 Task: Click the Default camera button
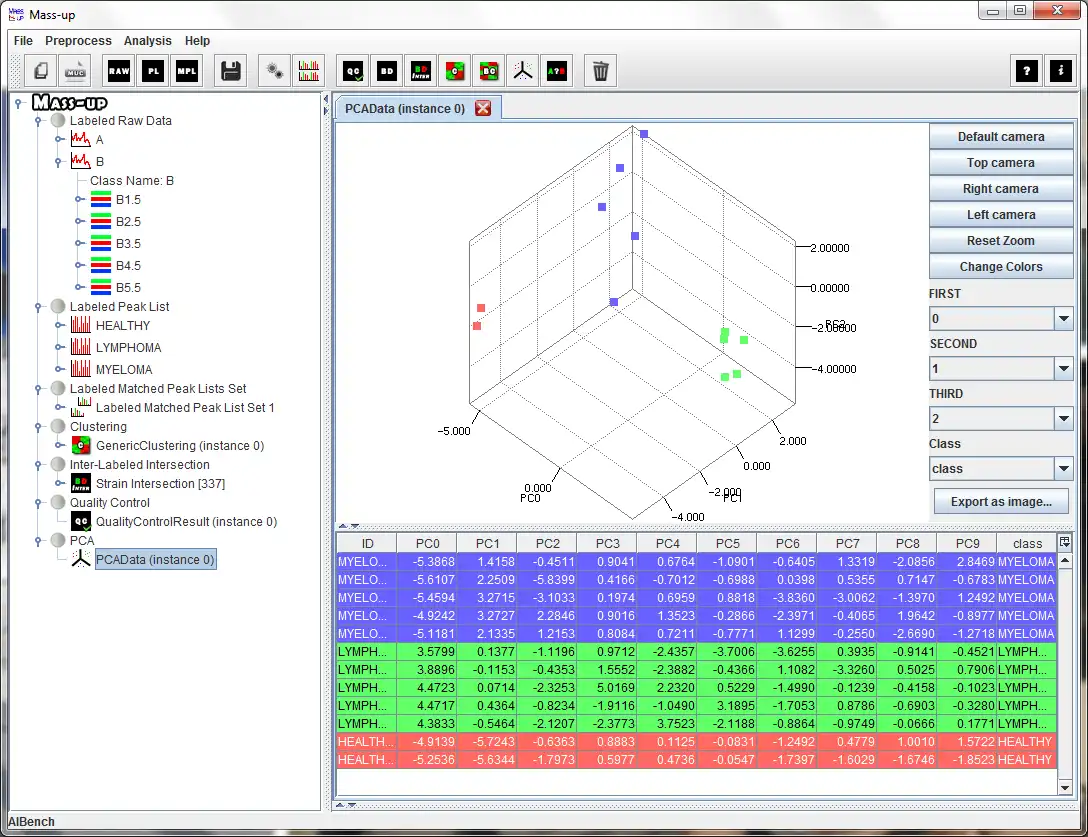point(1001,137)
